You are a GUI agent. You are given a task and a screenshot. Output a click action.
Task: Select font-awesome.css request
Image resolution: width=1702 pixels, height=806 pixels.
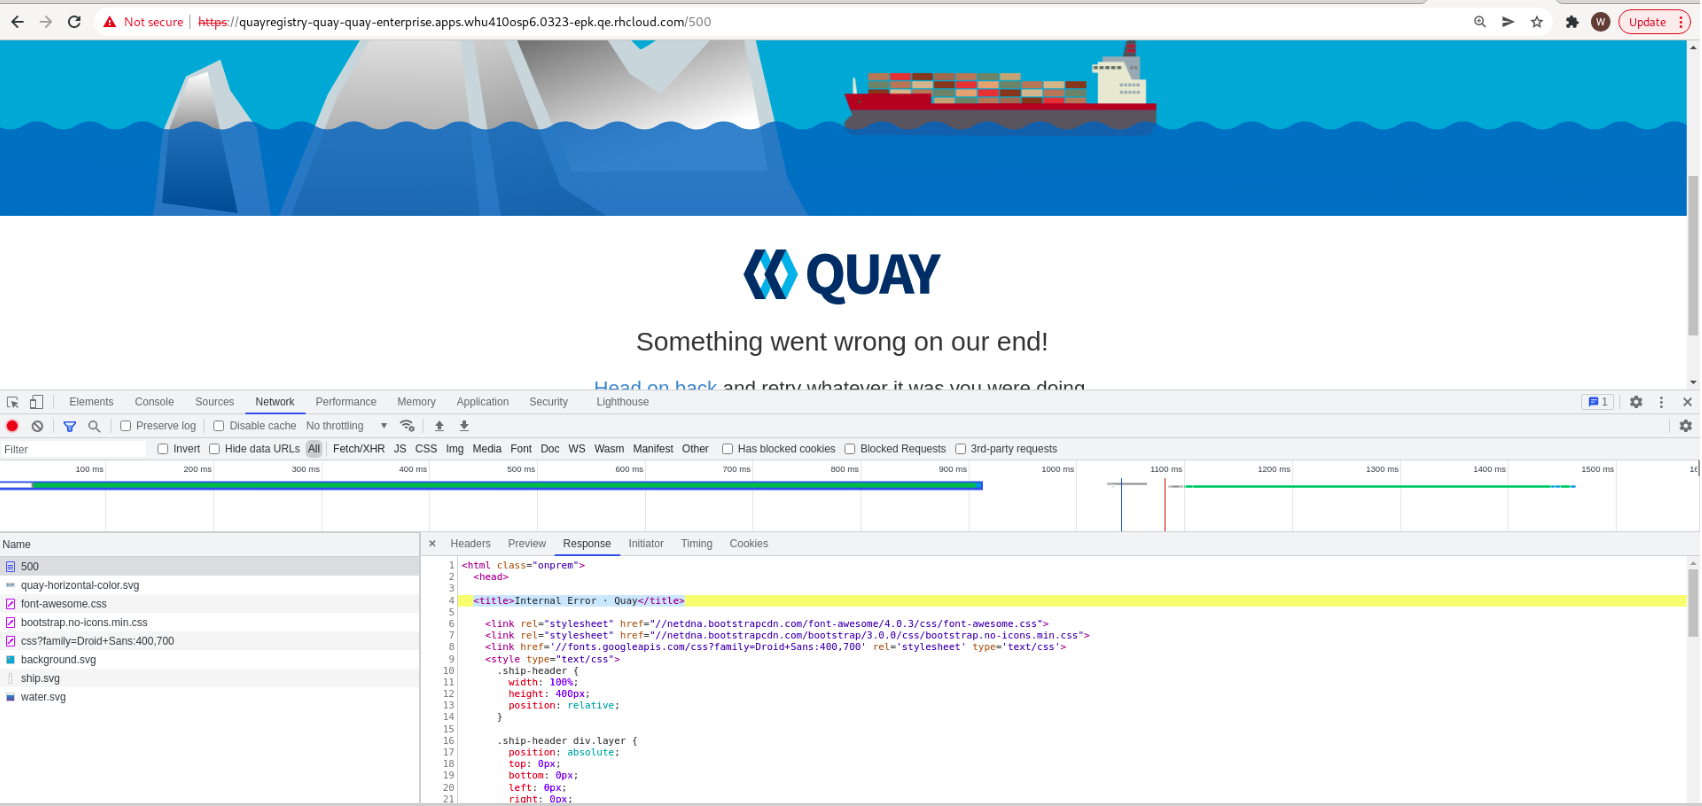tap(210, 604)
